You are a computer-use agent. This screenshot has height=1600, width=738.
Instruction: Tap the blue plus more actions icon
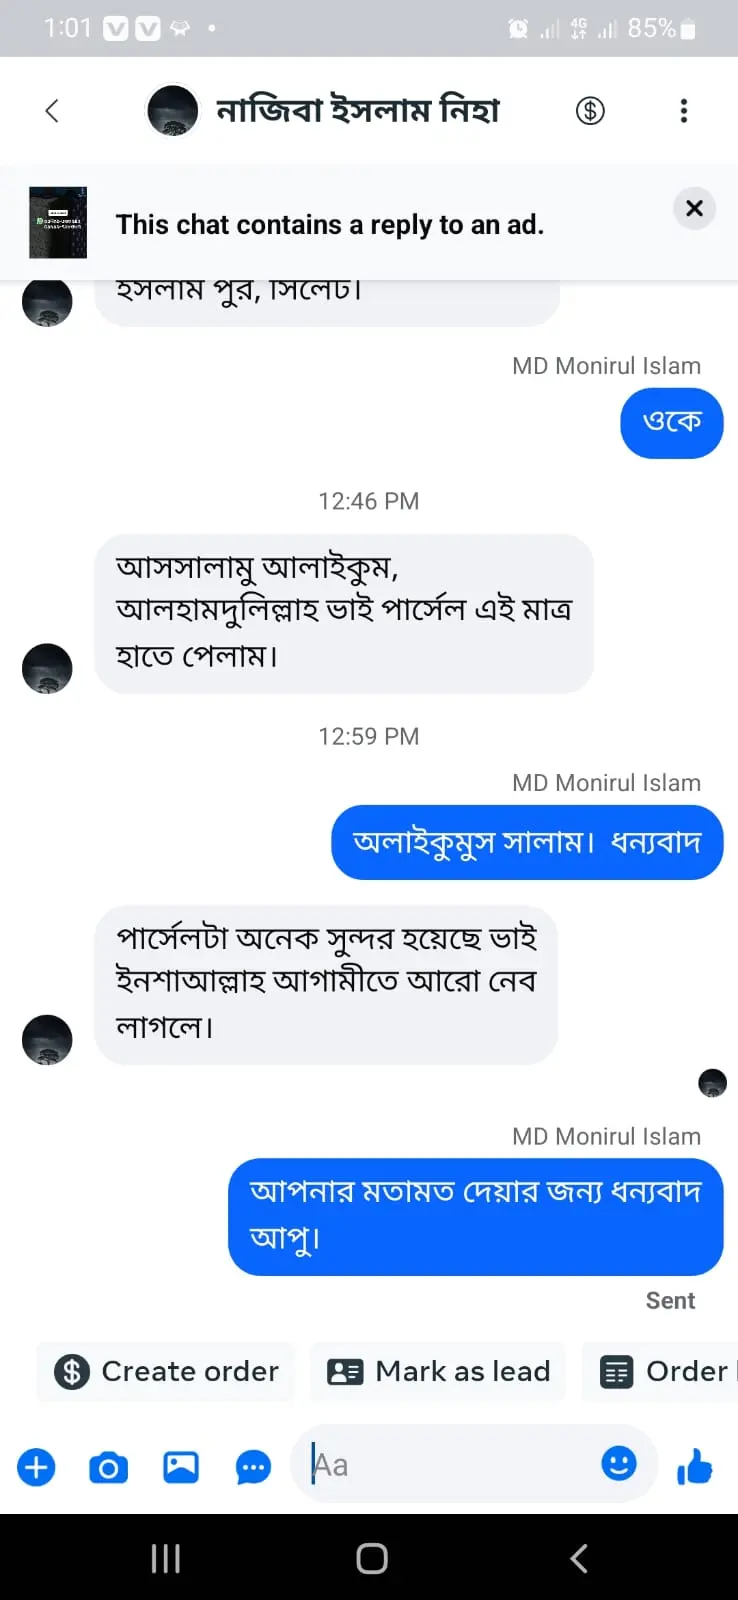[36, 1467]
